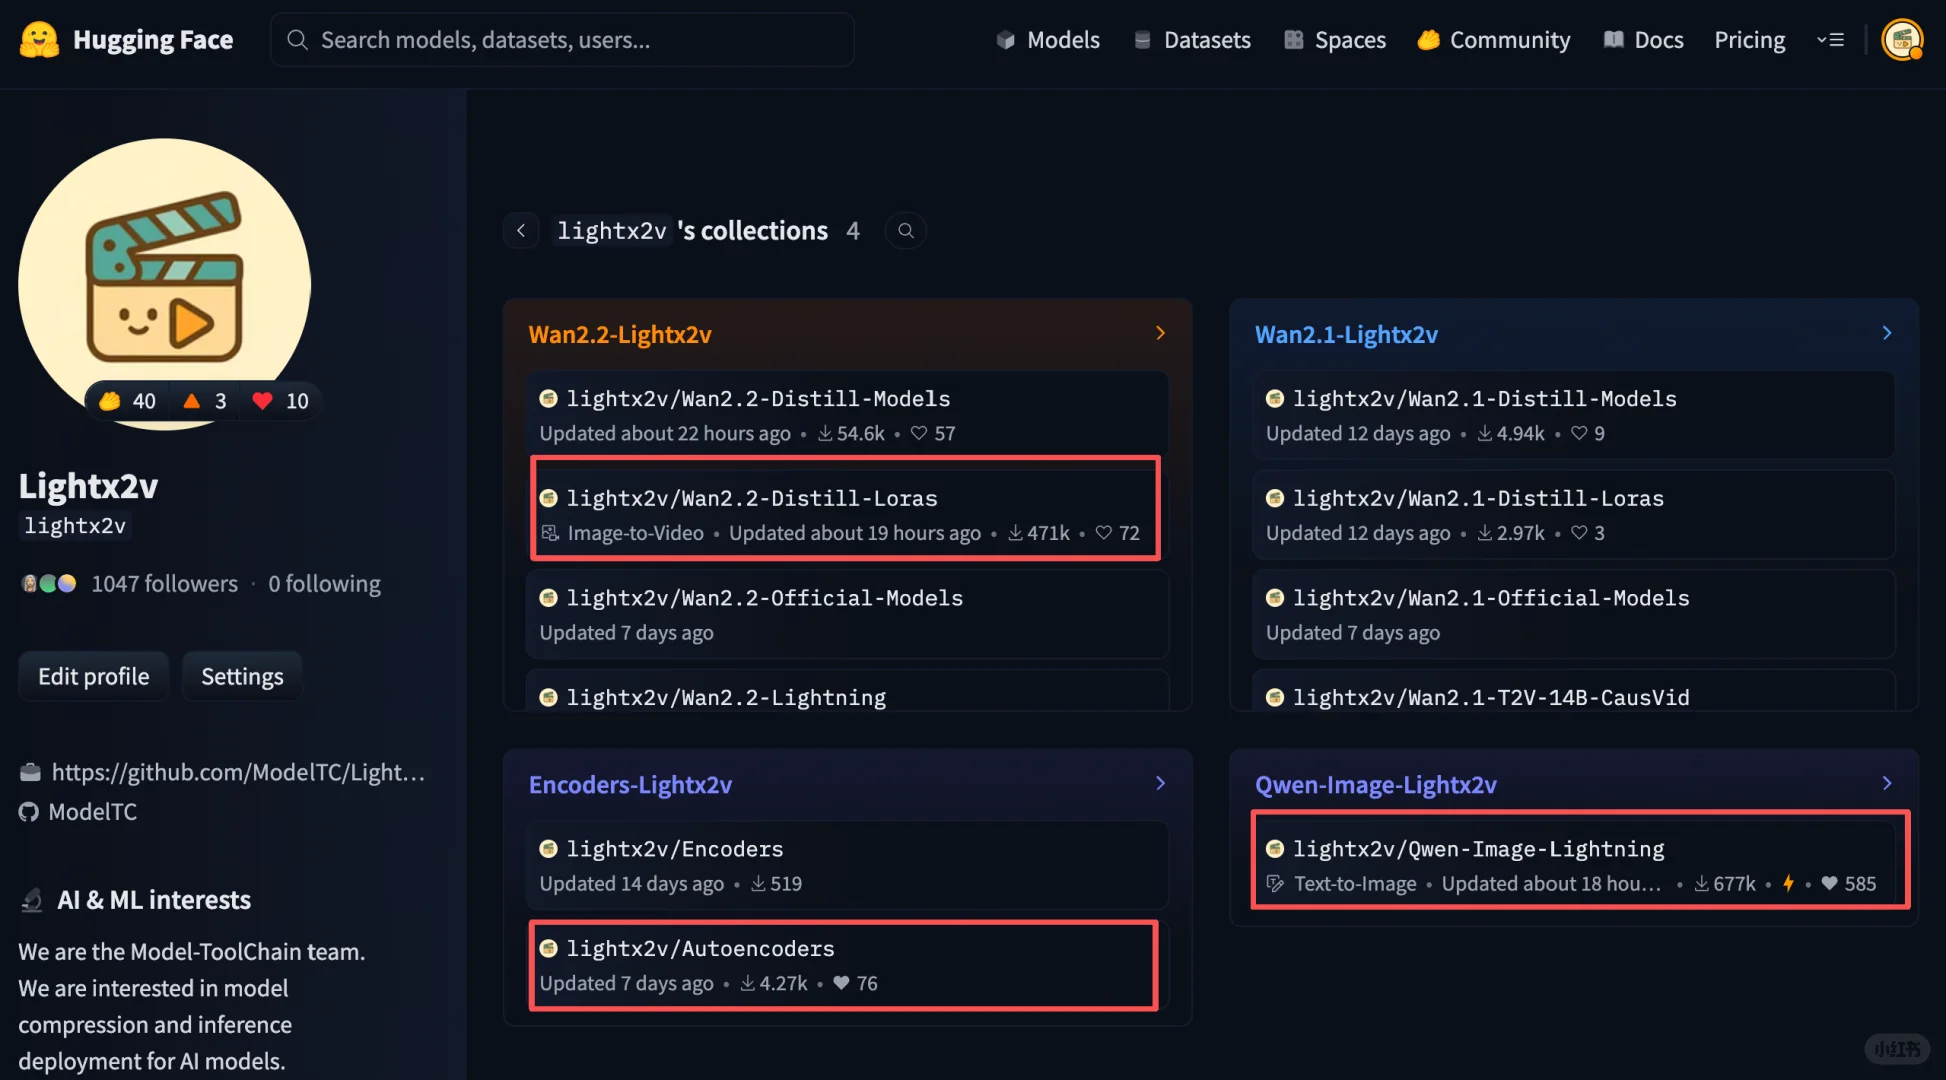This screenshot has width=1946, height=1080.
Task: Click the GitHub icon next to ModelTC
Action: pos(29,812)
